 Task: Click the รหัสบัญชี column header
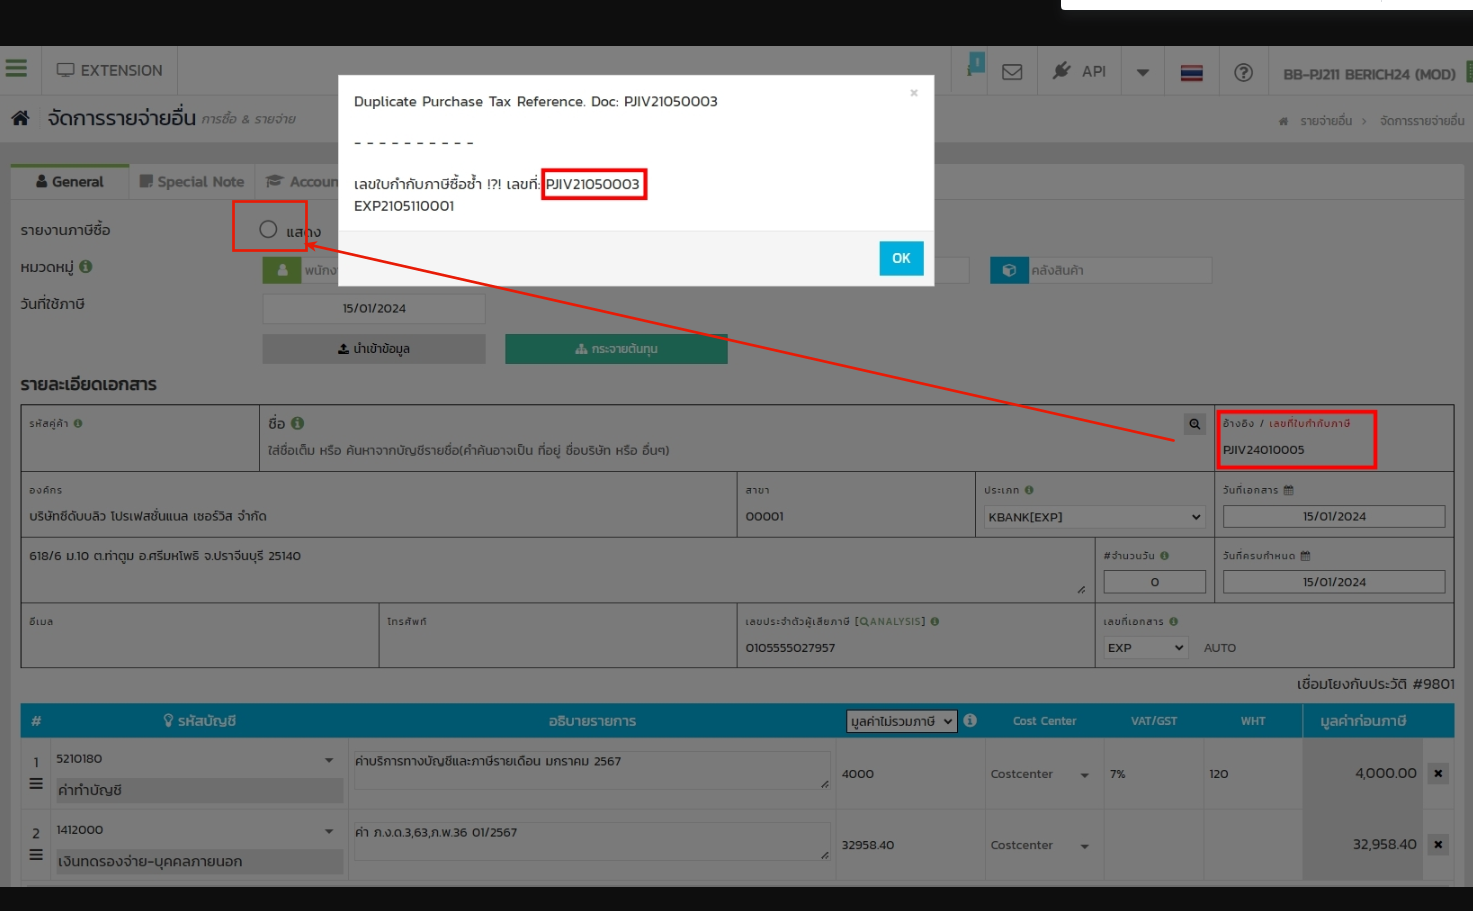(200, 721)
